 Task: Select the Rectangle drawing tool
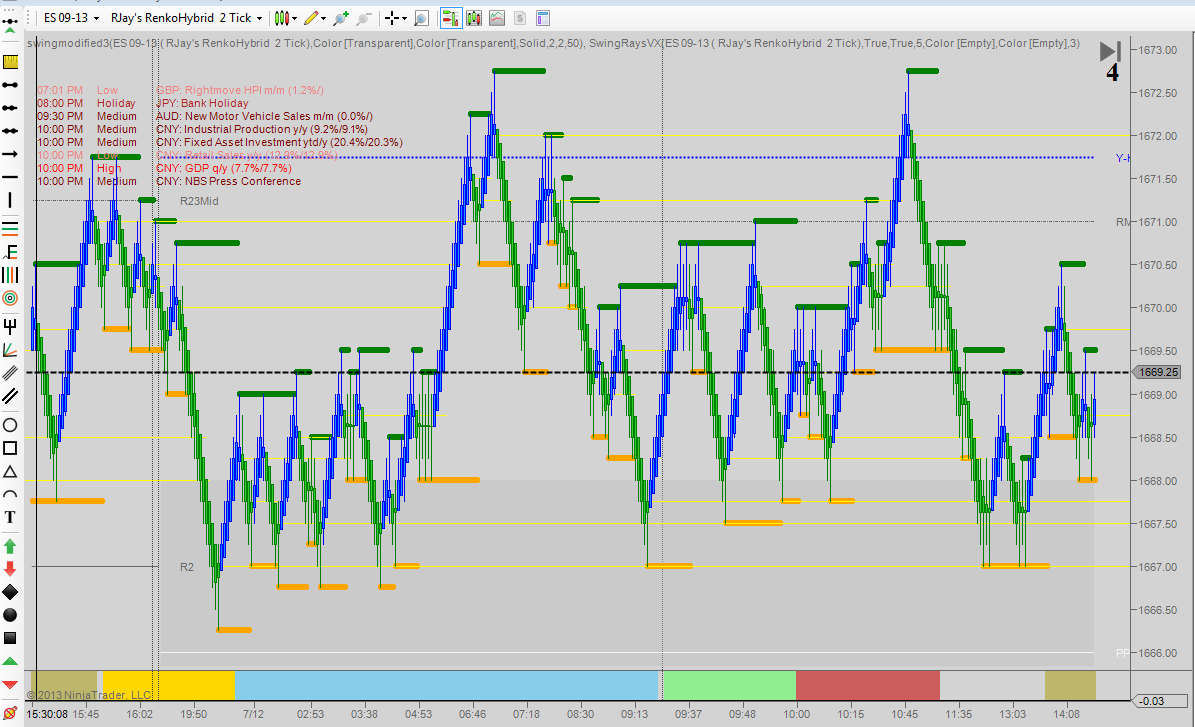point(10,448)
